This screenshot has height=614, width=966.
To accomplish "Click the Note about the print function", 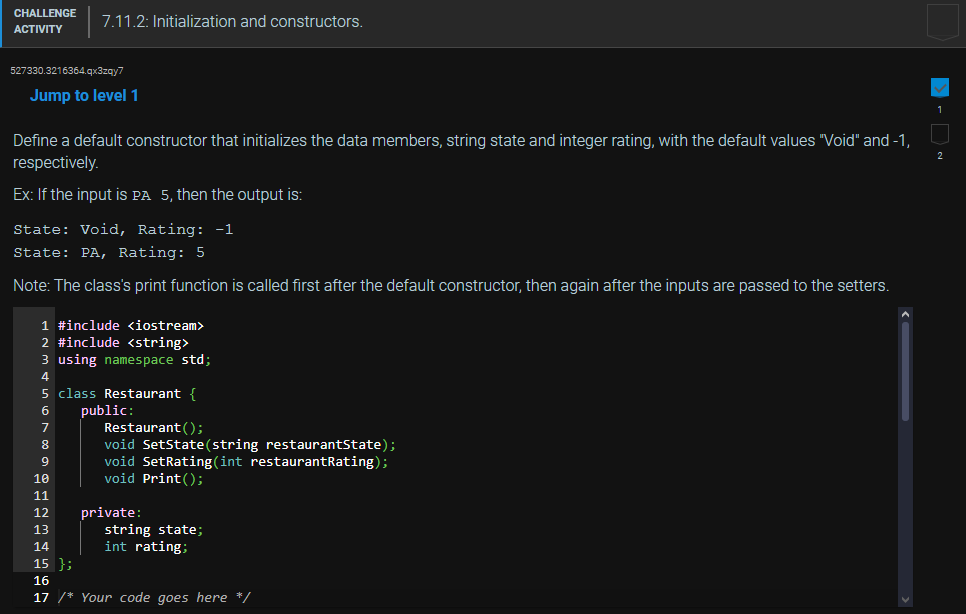I will [300, 285].
